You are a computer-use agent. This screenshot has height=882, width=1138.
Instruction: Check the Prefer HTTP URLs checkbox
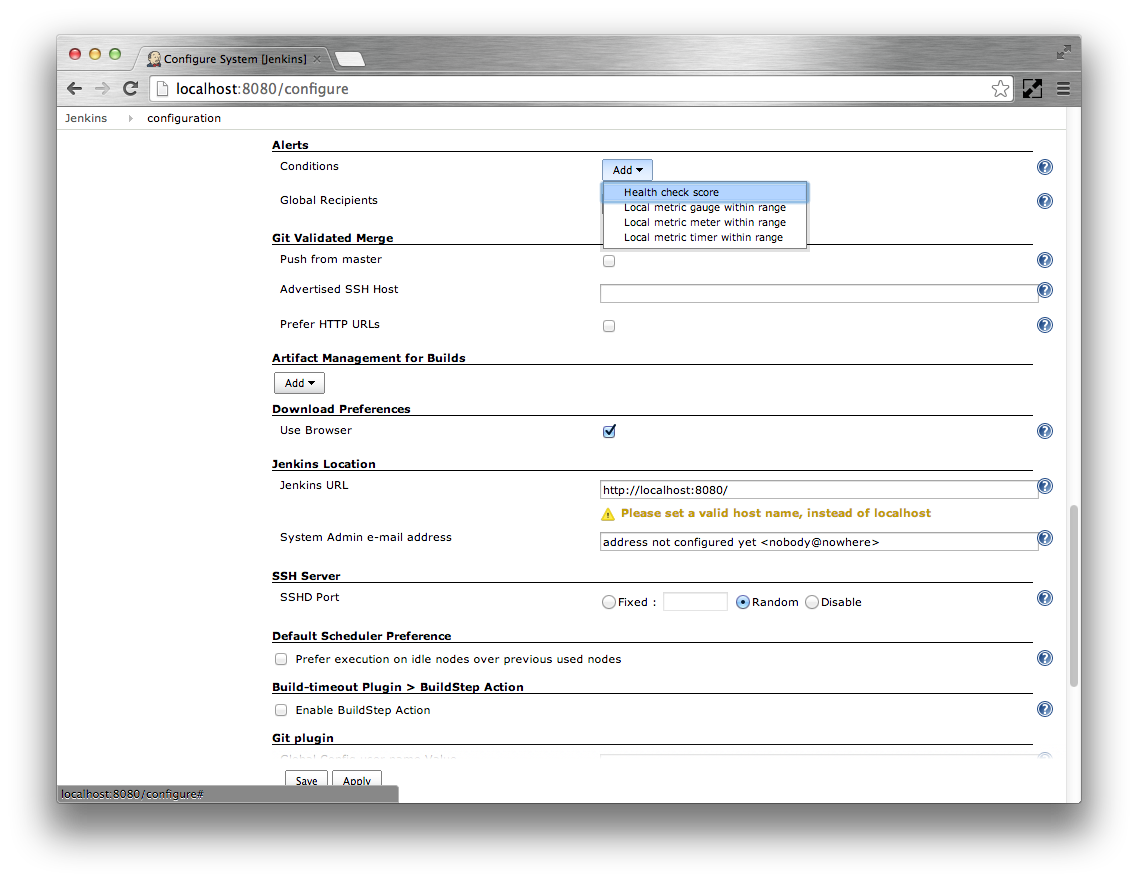609,326
